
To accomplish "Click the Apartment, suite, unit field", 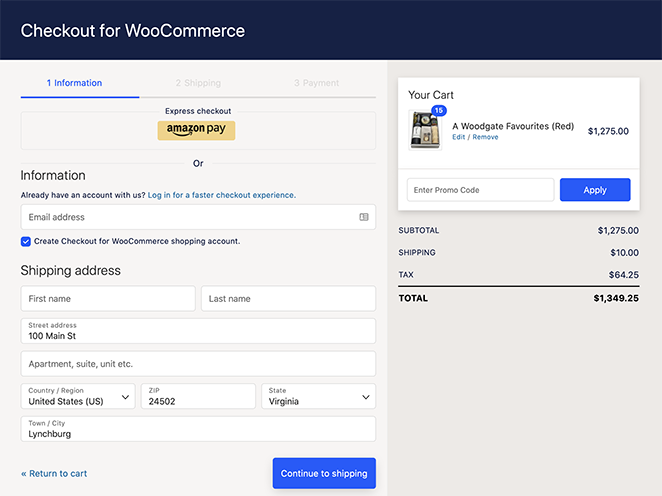I will pyautogui.click(x=198, y=364).
